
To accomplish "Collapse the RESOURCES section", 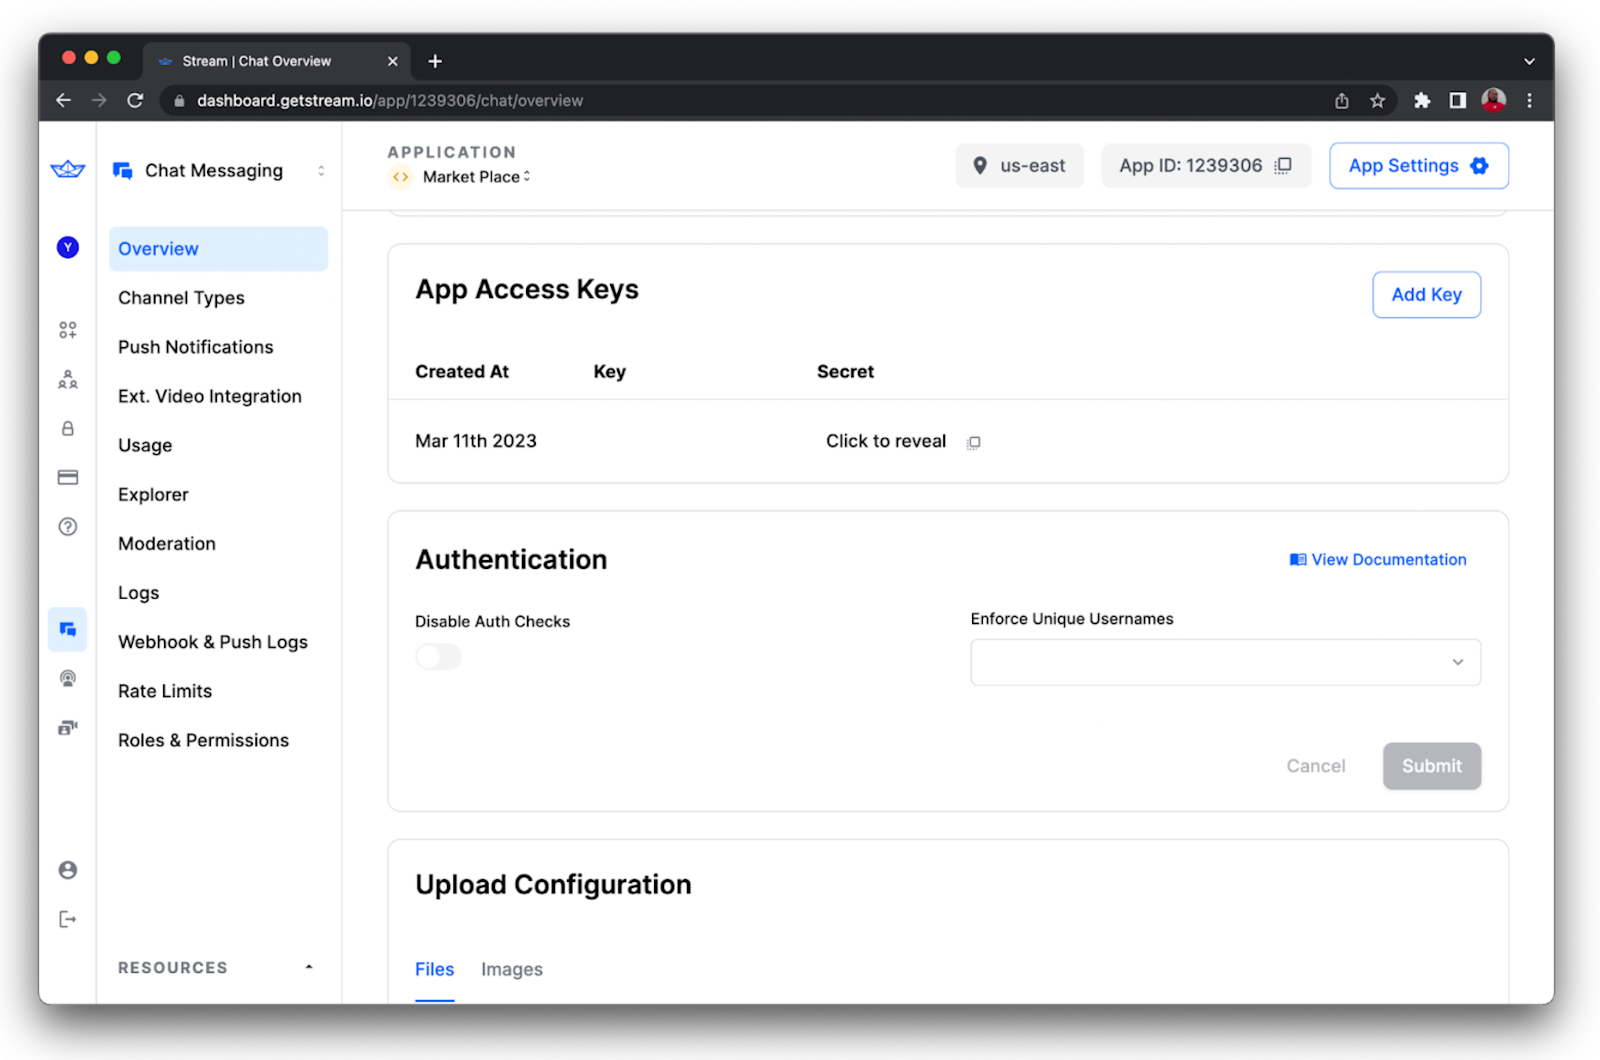I will pyautogui.click(x=308, y=967).
